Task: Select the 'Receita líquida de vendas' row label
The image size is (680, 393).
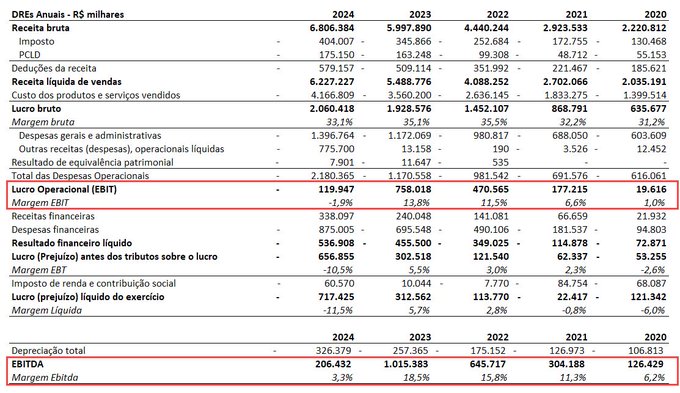Action: click(66, 82)
